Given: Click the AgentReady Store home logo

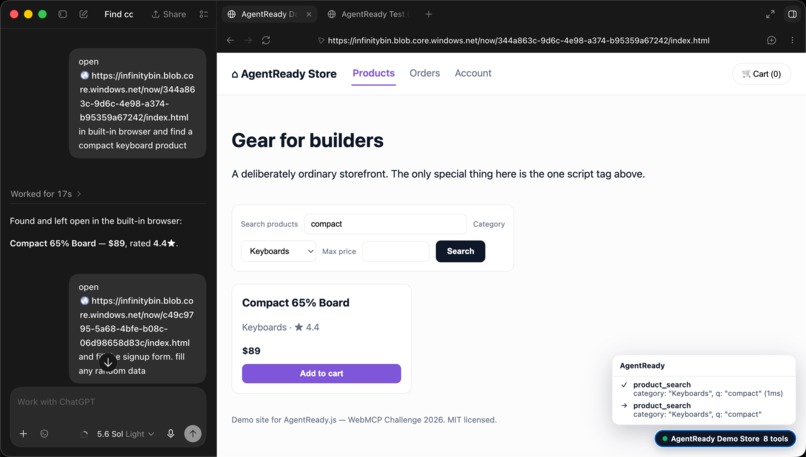Looking at the screenshot, I should click(x=284, y=74).
